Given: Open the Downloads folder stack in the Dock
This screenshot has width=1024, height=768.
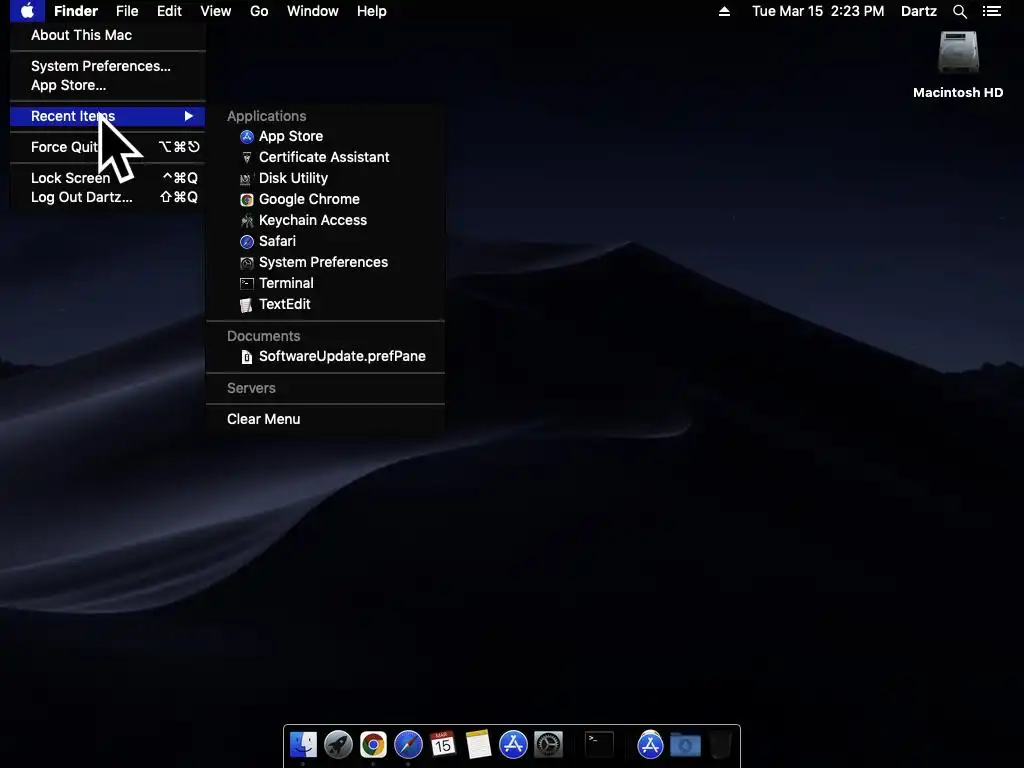Looking at the screenshot, I should (685, 744).
